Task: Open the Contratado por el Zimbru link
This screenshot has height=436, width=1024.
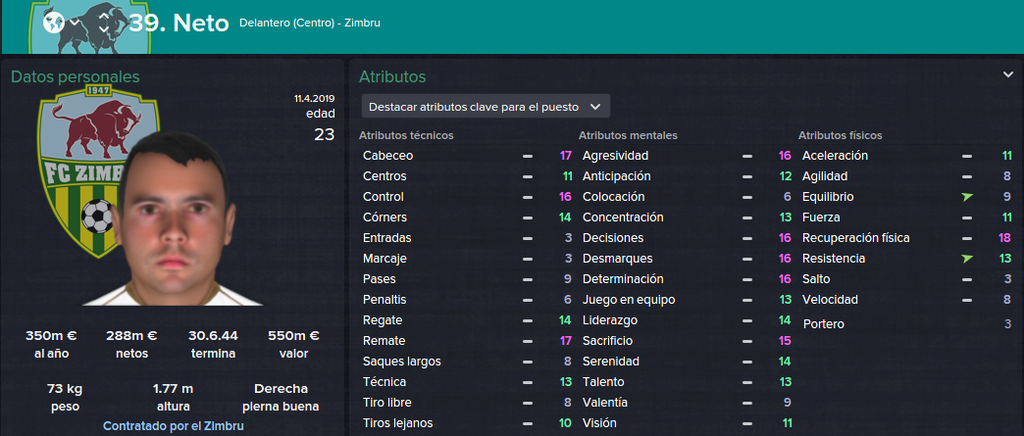Action: click(x=174, y=426)
